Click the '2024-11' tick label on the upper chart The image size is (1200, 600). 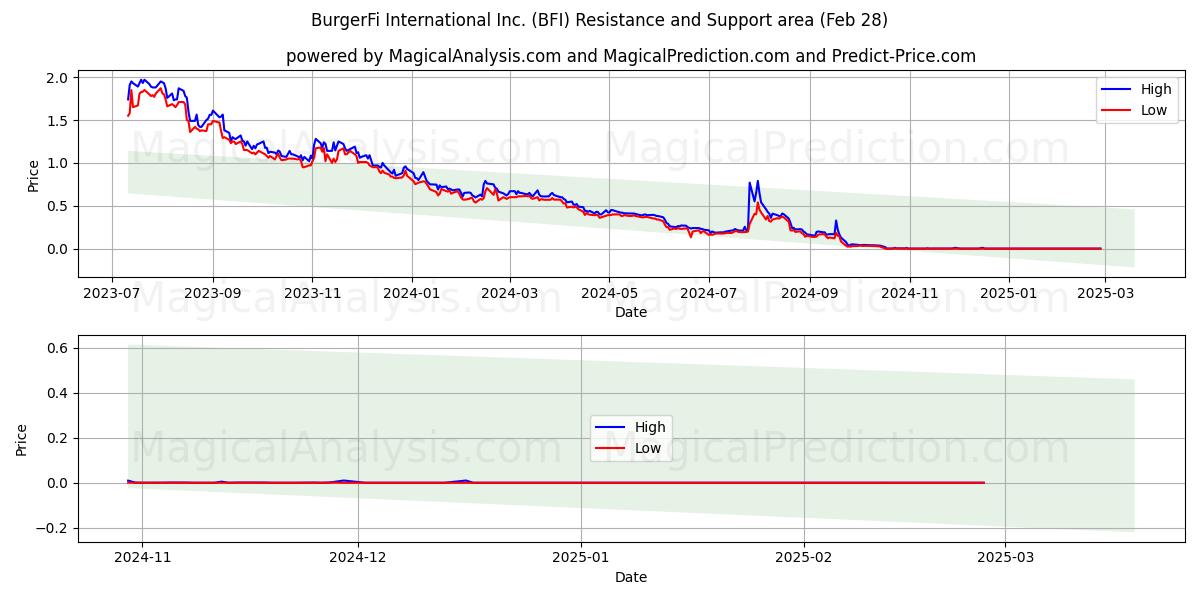coord(910,293)
